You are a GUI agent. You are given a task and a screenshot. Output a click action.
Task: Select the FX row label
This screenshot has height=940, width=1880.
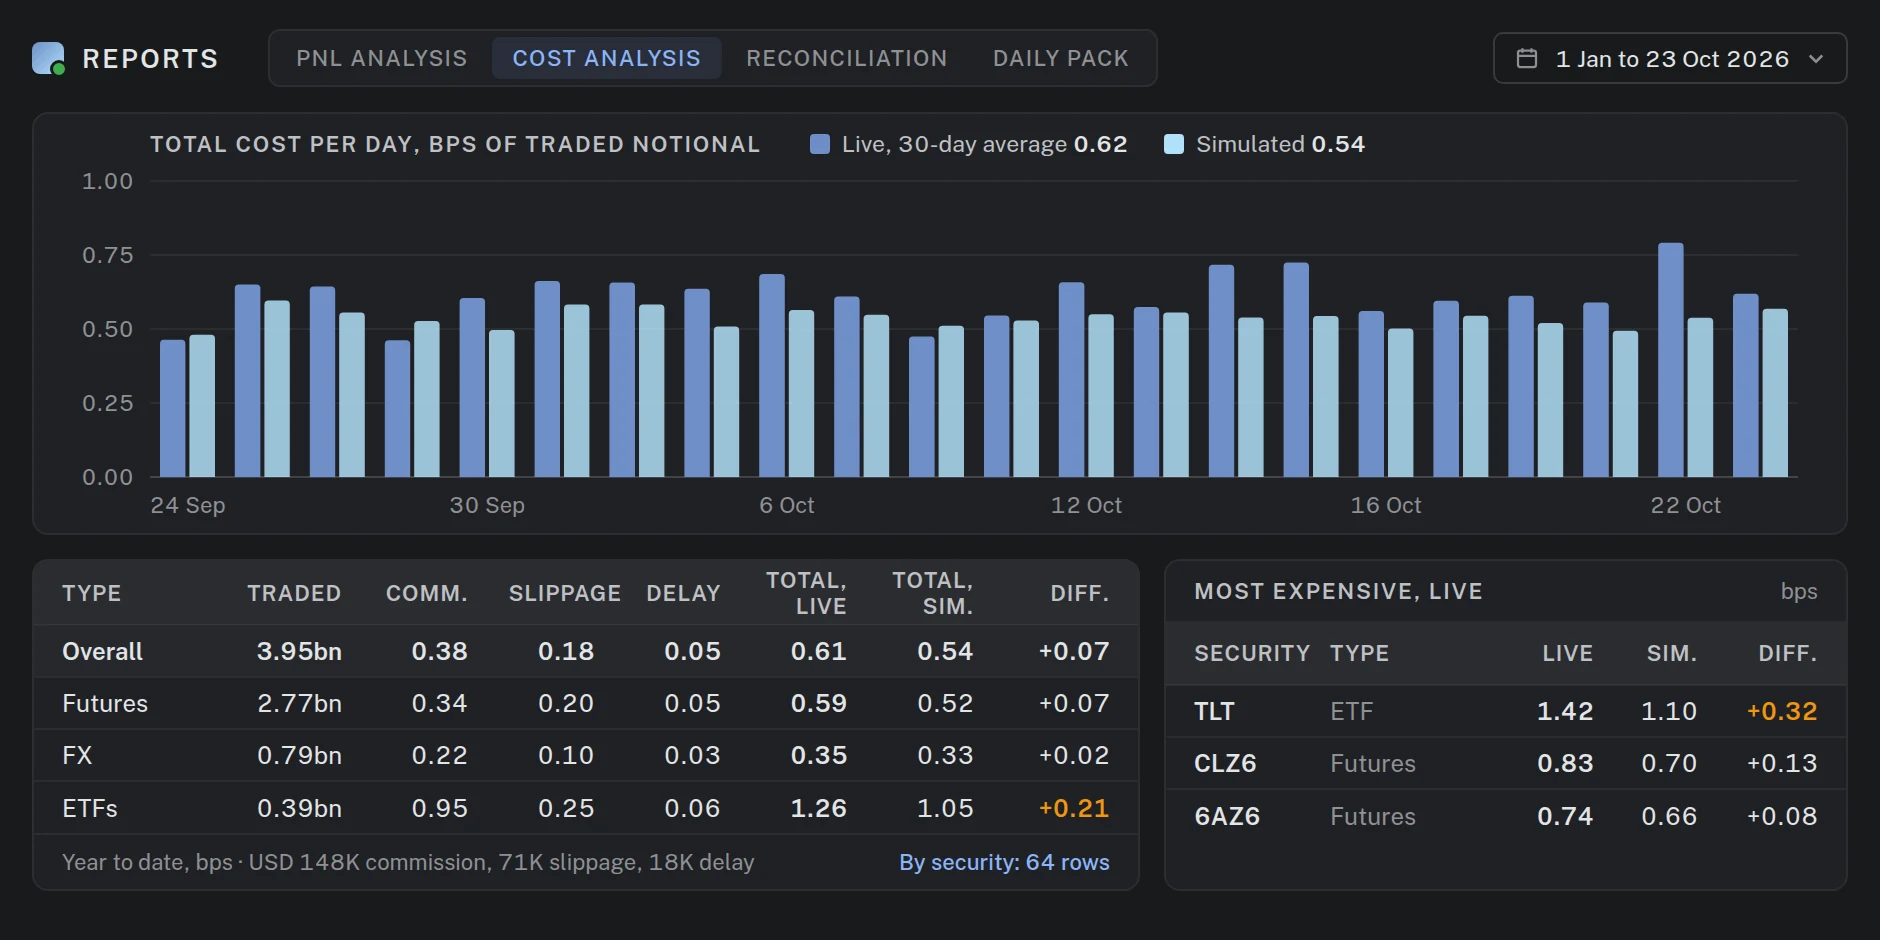click(77, 756)
